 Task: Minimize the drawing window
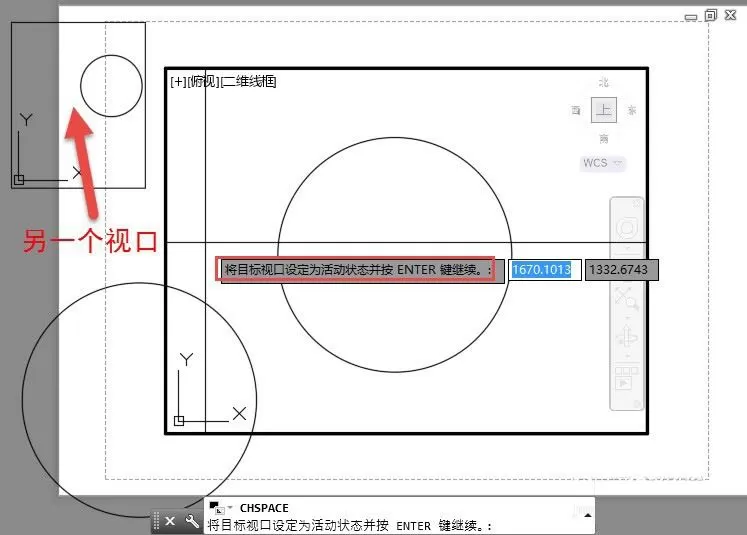pos(691,17)
